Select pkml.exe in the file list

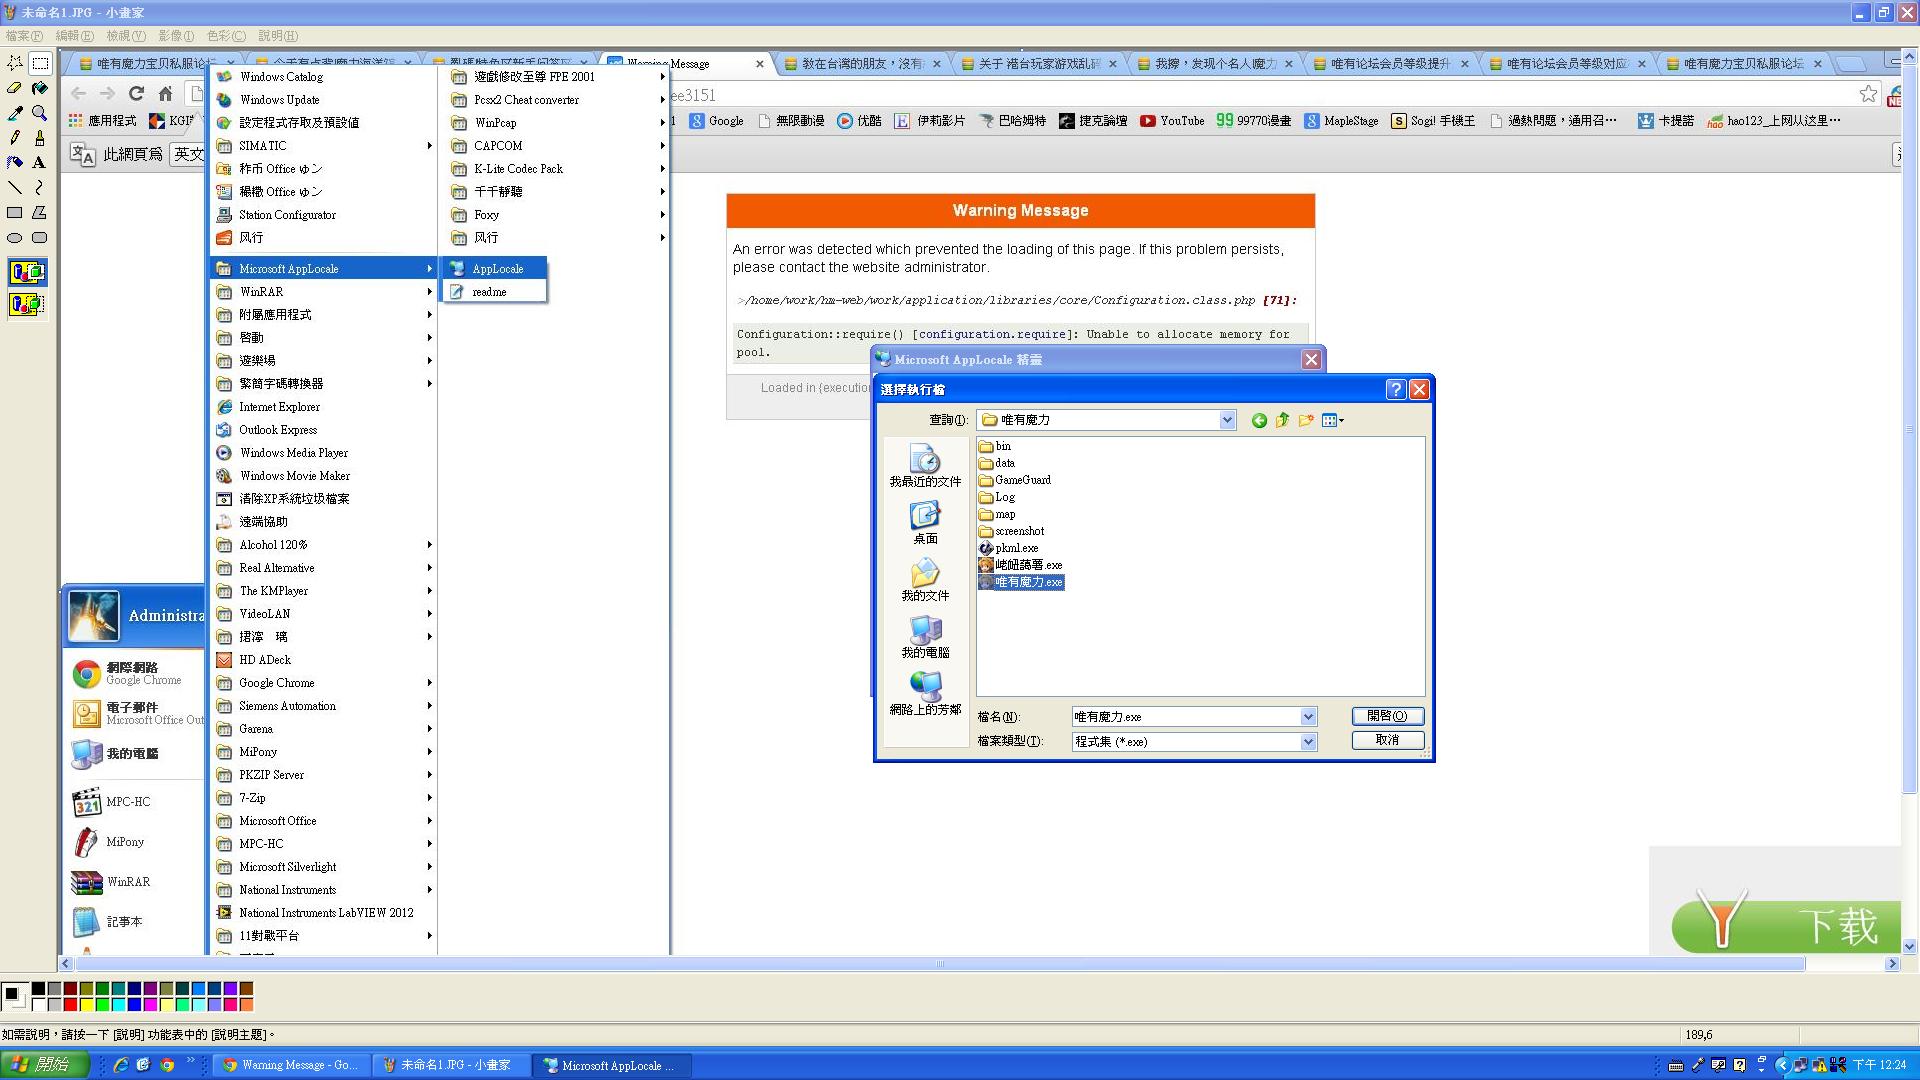1009,548
